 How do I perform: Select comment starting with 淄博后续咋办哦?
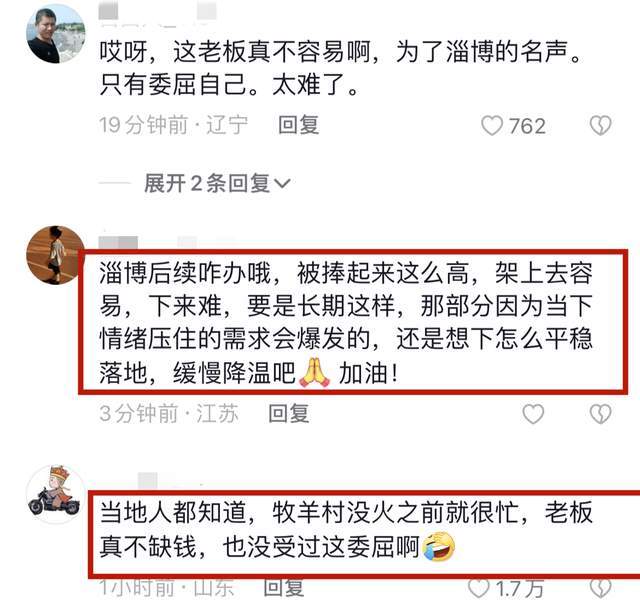(x=346, y=323)
